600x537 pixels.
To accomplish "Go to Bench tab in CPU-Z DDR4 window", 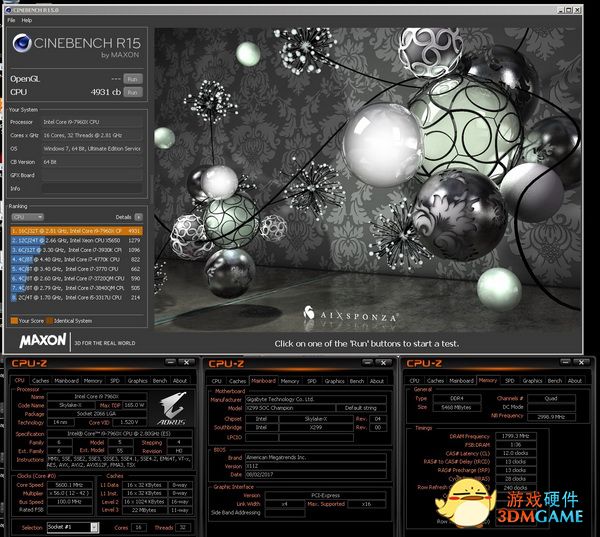I will click(554, 380).
